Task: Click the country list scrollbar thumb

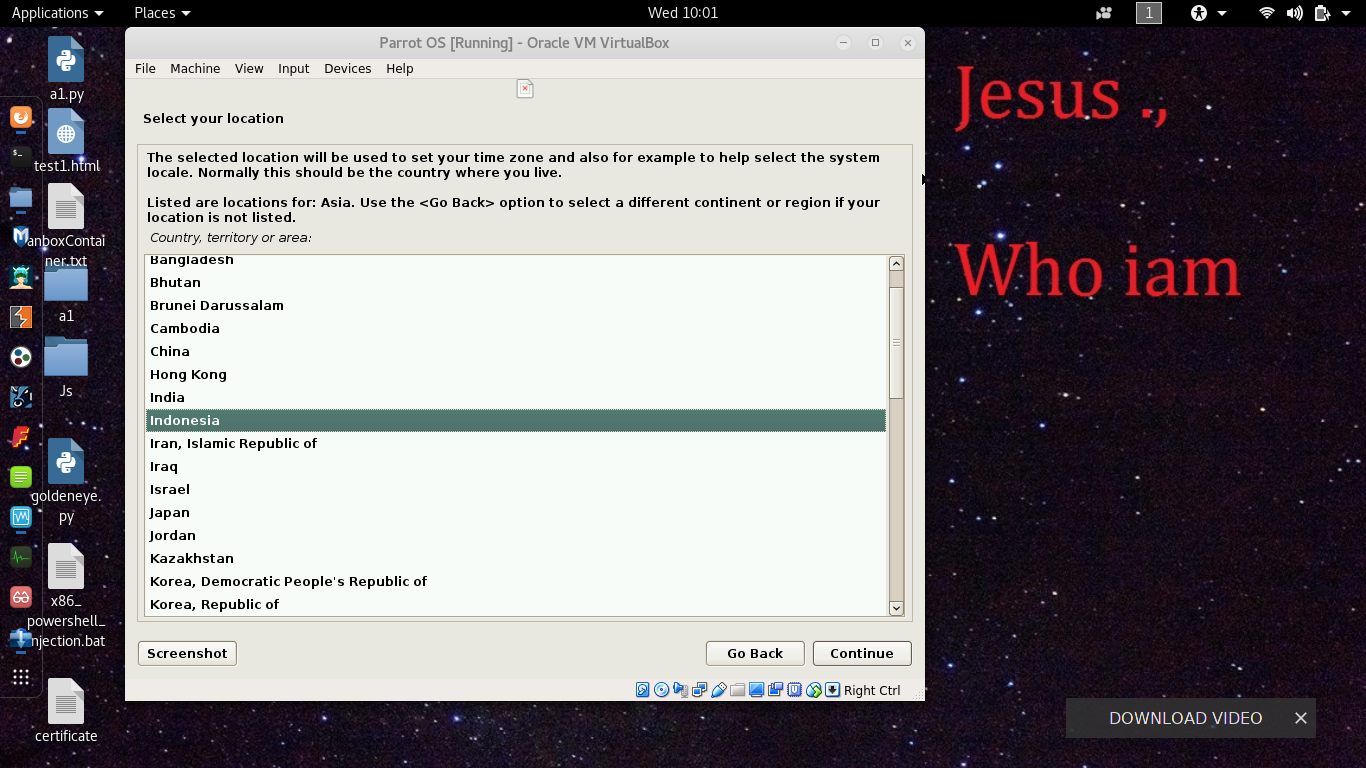Action: [896, 342]
